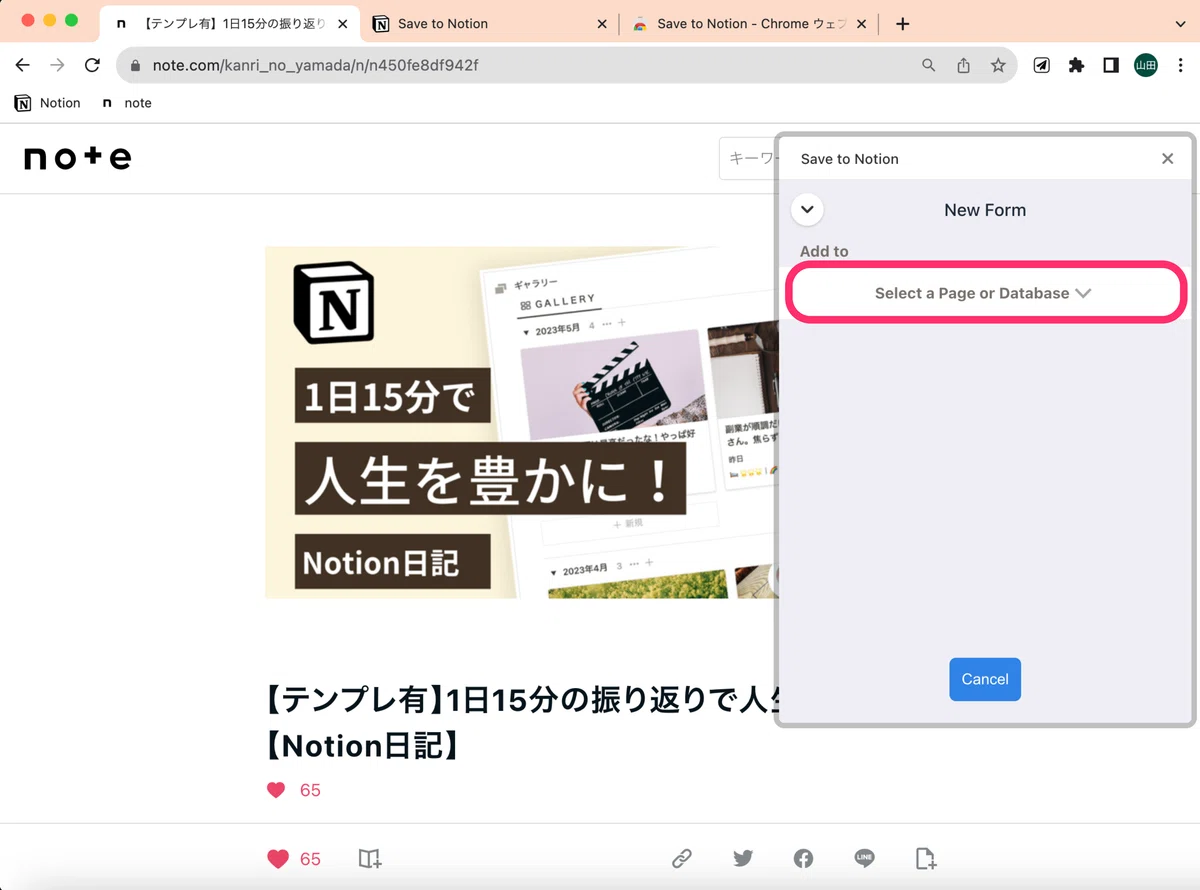Screen dimensions: 1200x890
Task: Click the article title heading
Action: [x=521, y=723]
